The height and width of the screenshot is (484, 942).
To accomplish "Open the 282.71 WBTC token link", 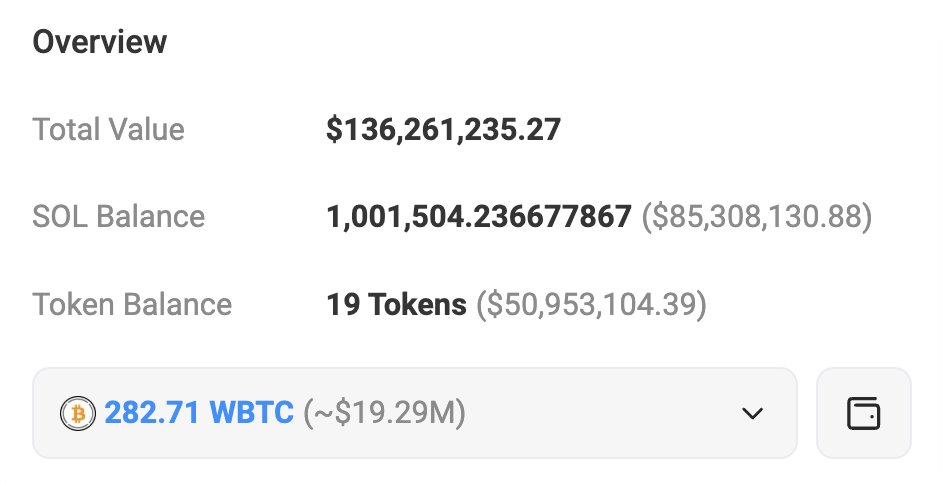I will [x=197, y=413].
